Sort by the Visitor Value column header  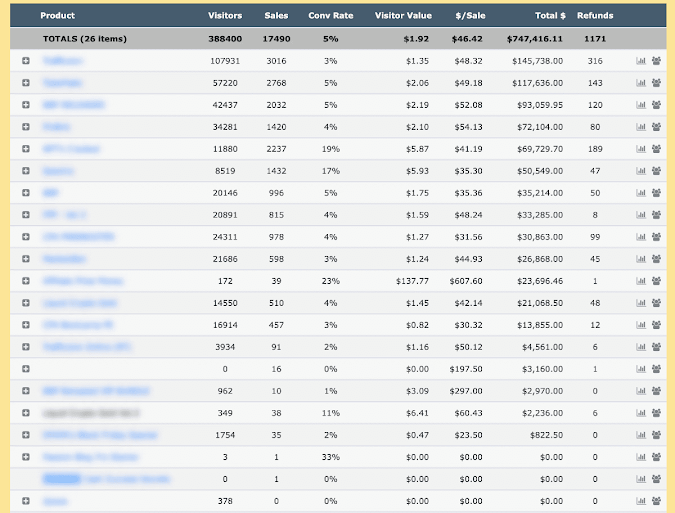[x=403, y=15]
